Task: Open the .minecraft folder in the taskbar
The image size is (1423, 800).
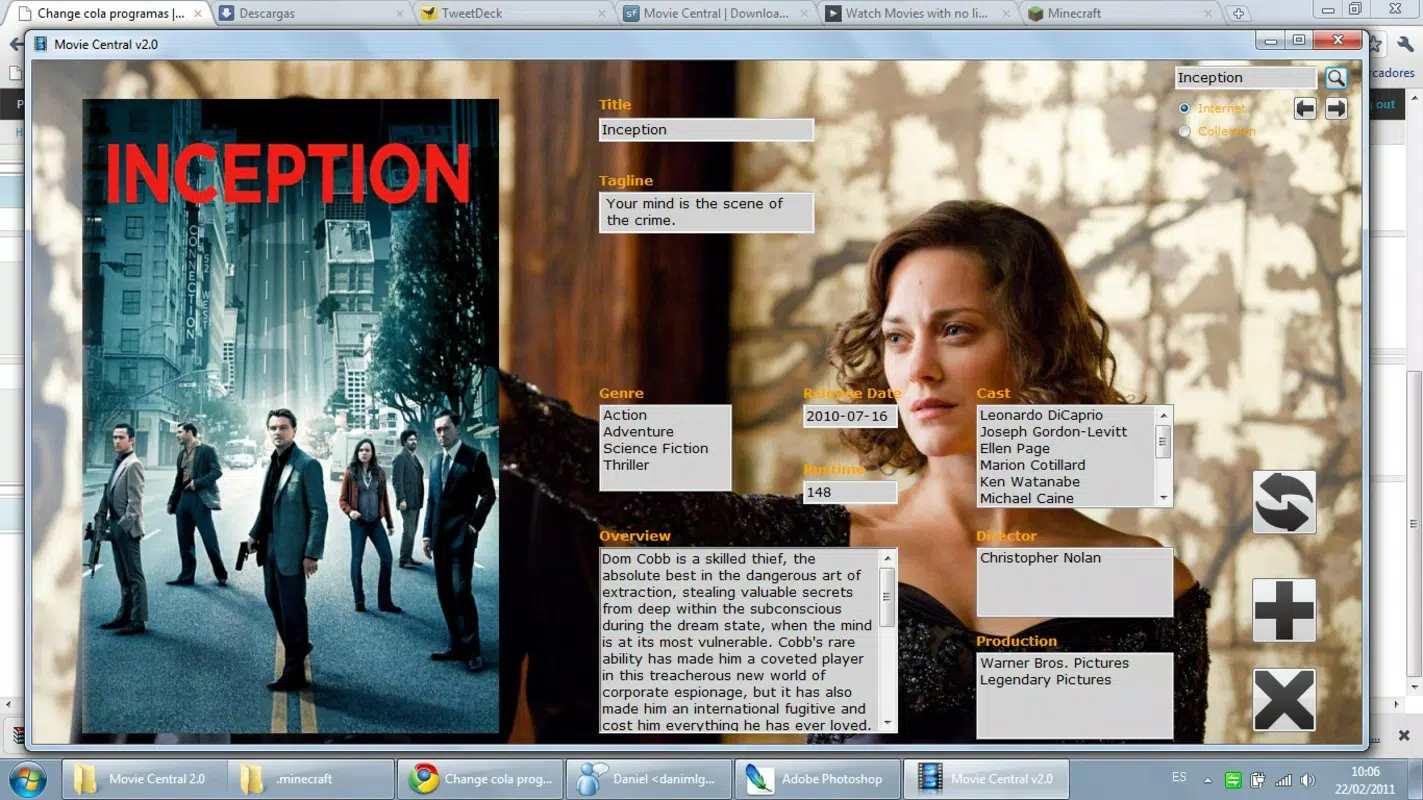Action: 311,779
